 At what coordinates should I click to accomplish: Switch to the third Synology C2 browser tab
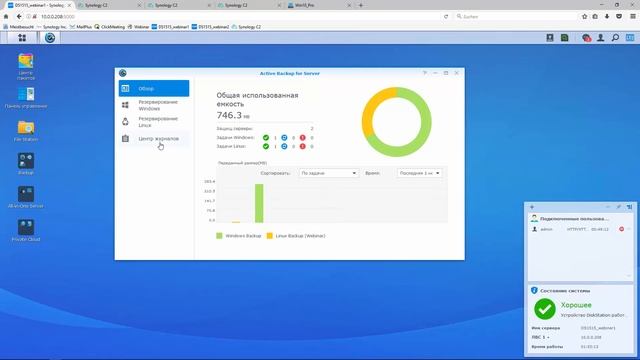[249, 5]
